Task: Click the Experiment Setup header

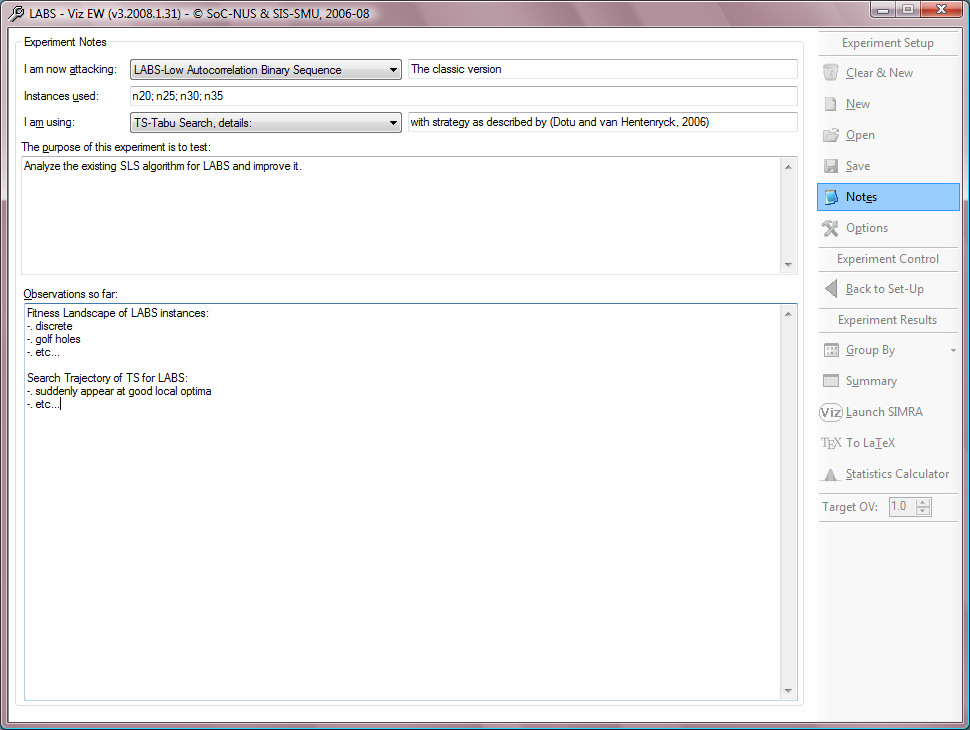Action: 888,43
